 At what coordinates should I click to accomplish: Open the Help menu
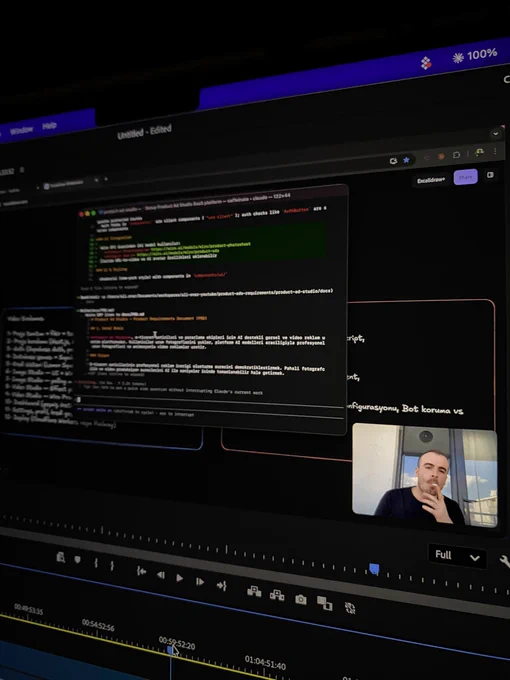pos(49,126)
